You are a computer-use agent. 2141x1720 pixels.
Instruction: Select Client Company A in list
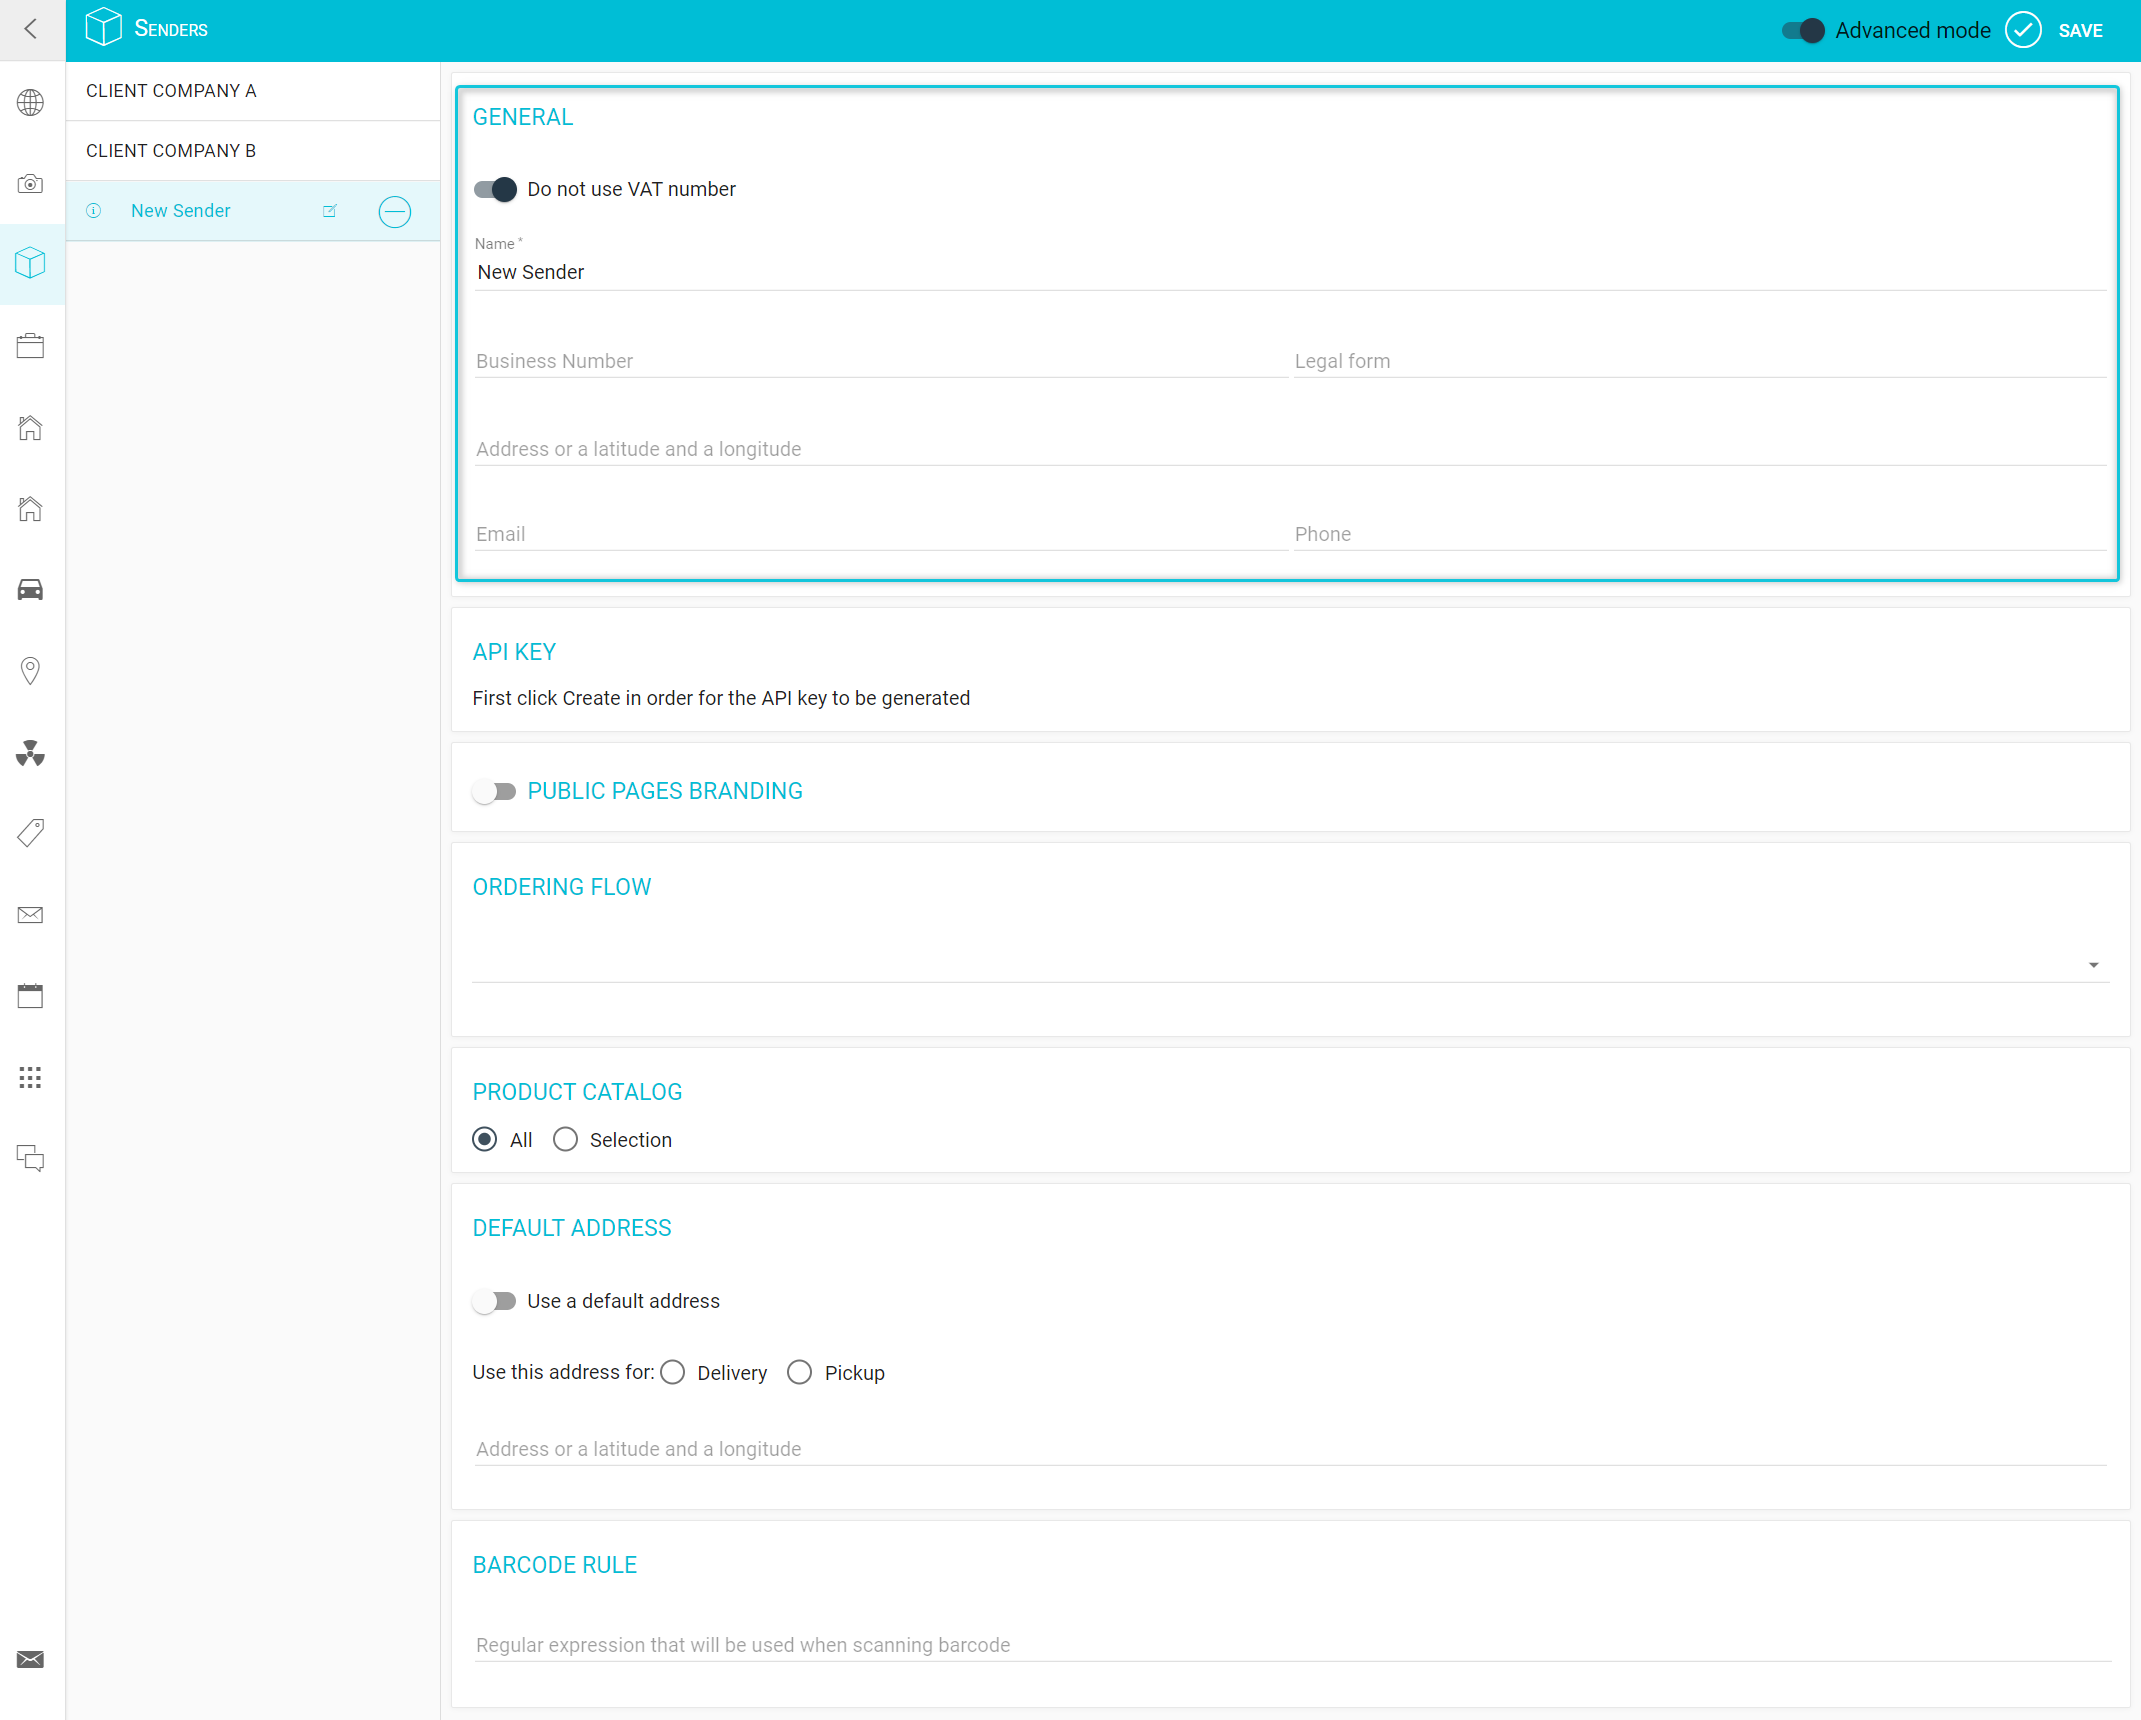point(253,91)
